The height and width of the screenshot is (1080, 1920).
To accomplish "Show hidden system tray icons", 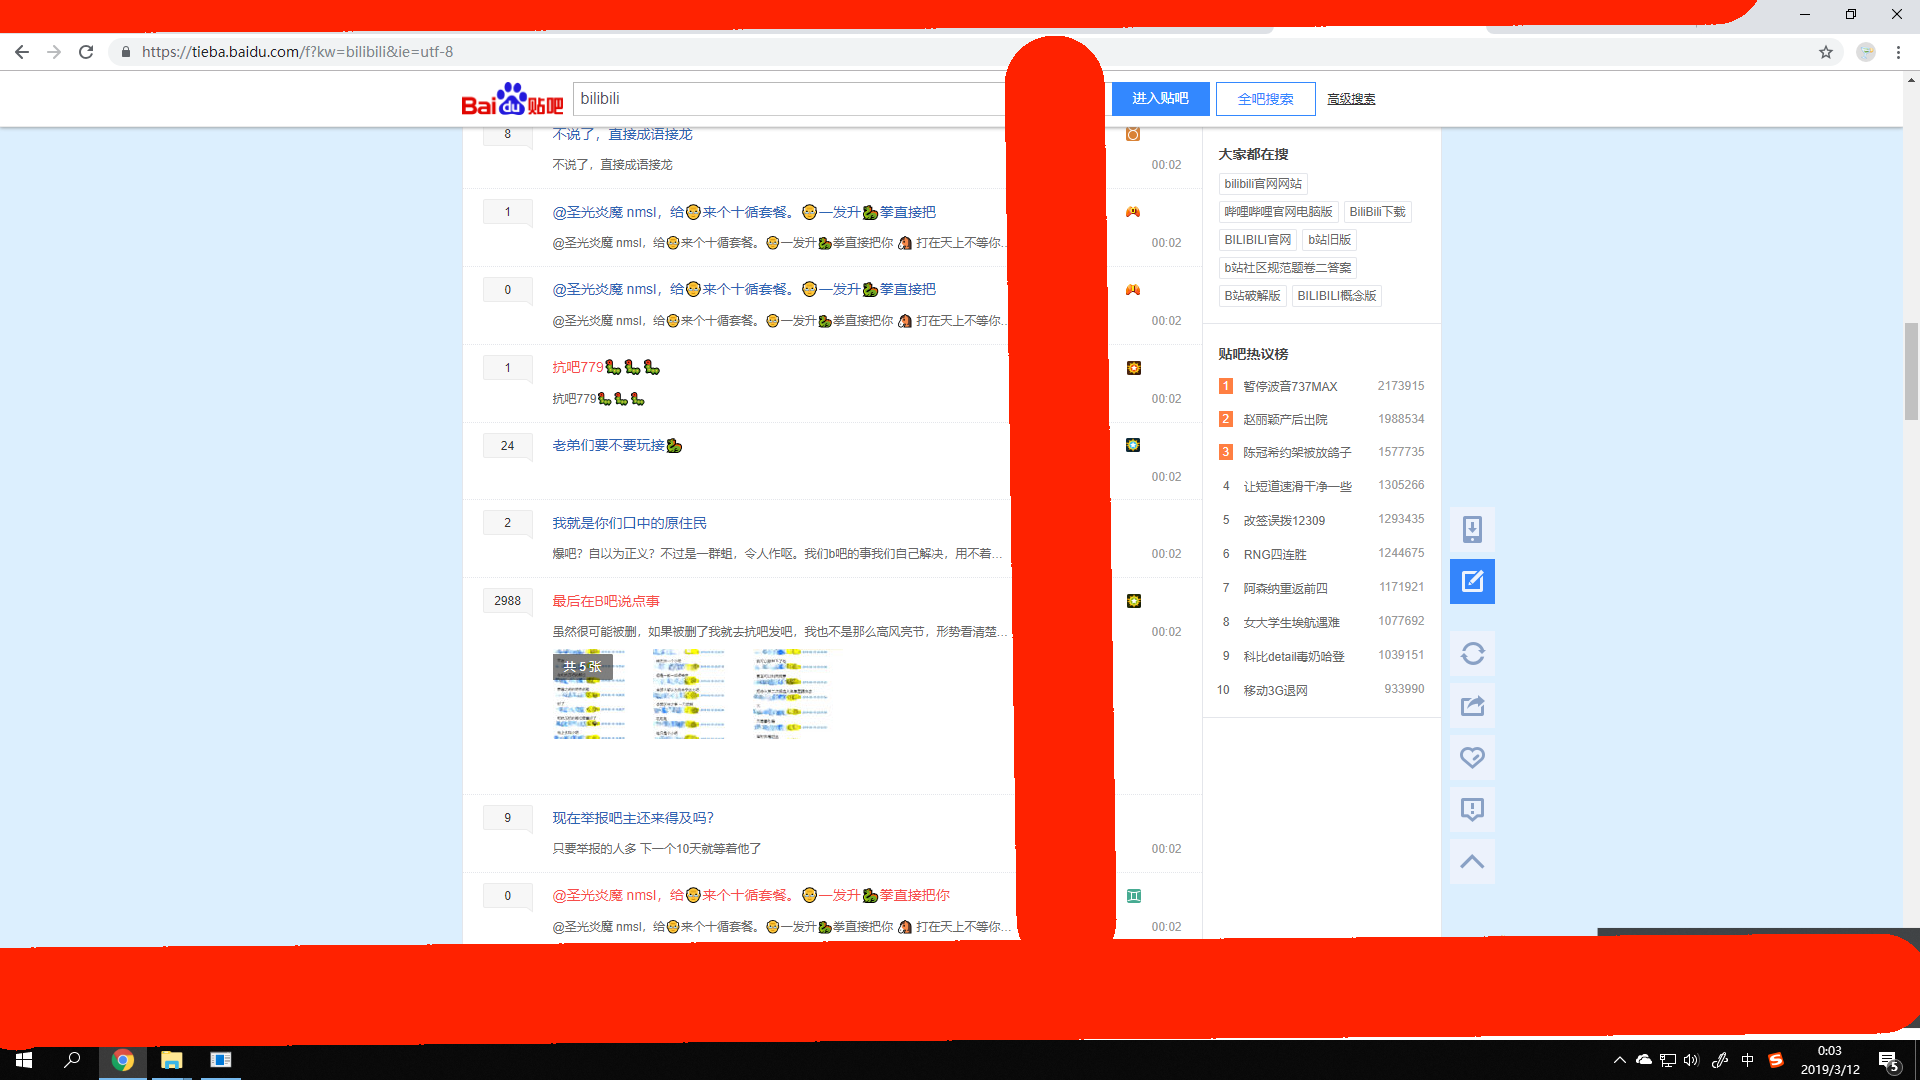I will (1619, 1060).
